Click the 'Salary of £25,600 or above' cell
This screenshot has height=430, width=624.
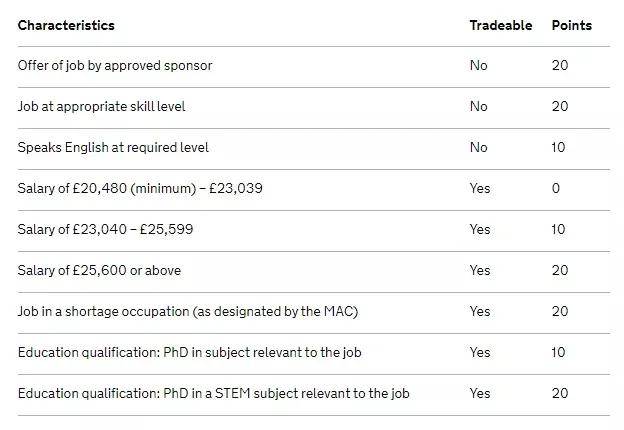[x=99, y=270]
